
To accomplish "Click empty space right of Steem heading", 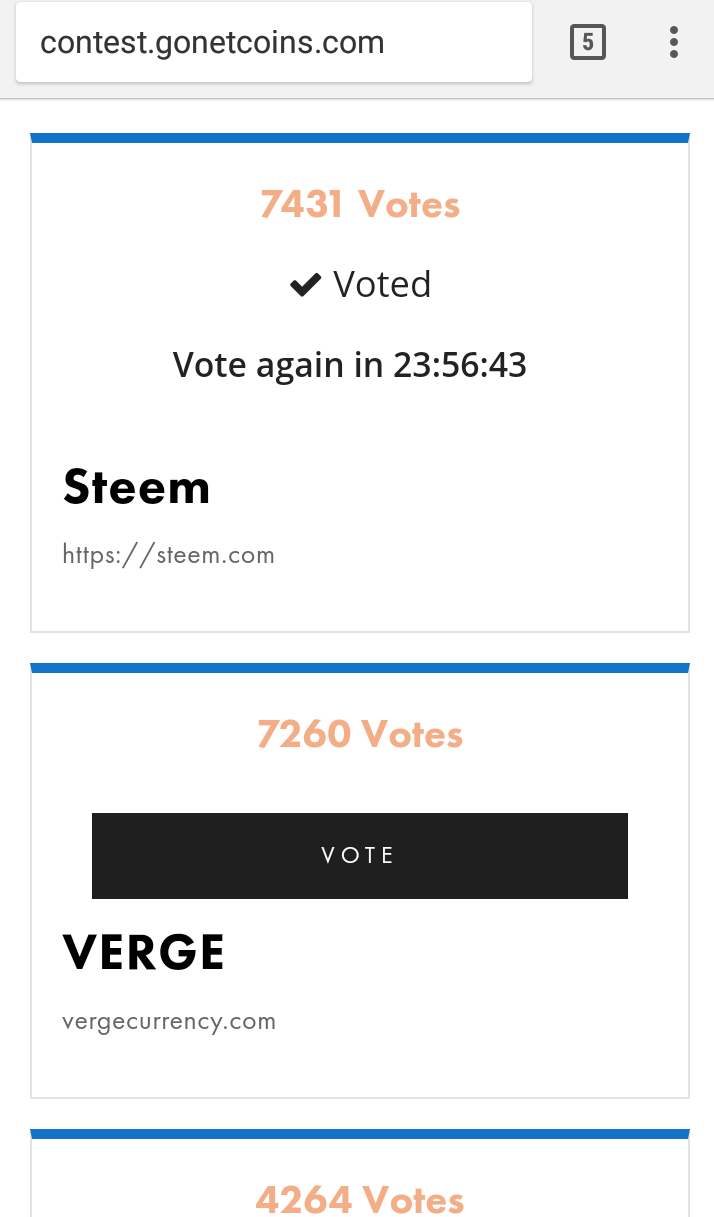I will 450,488.
